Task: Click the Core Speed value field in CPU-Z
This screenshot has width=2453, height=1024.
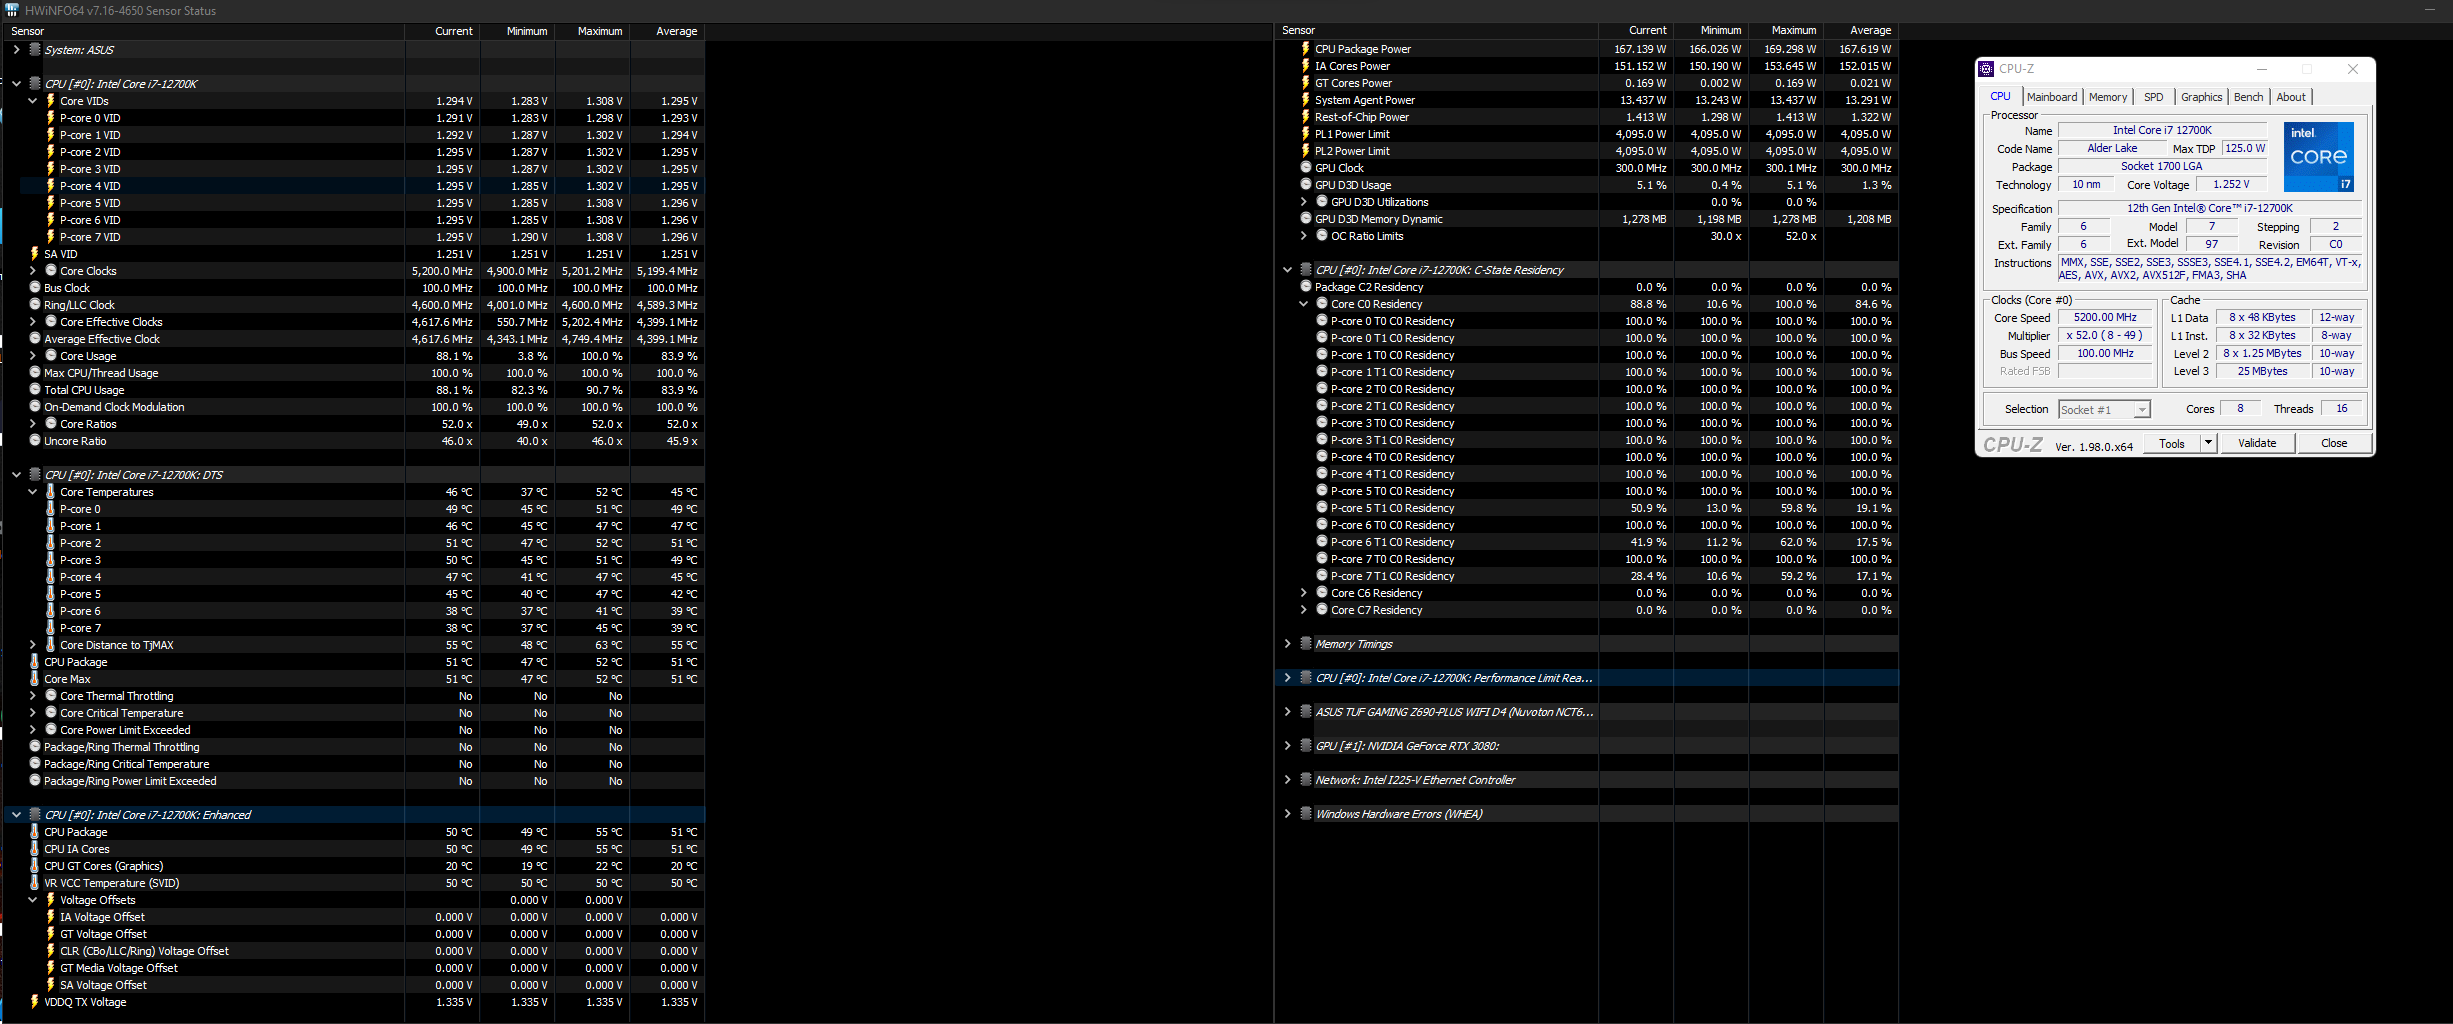Action: point(2105,318)
